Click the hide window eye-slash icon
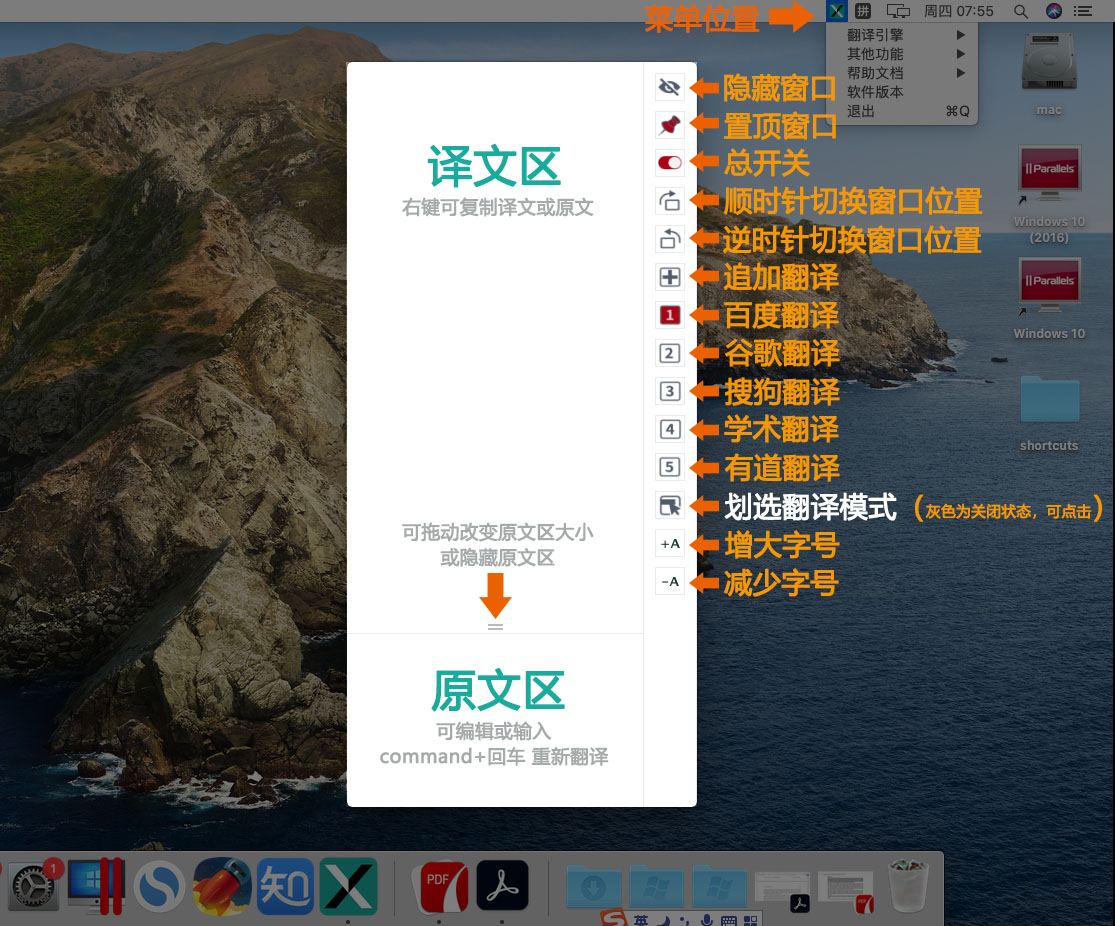This screenshot has width=1115, height=926. tap(669, 87)
